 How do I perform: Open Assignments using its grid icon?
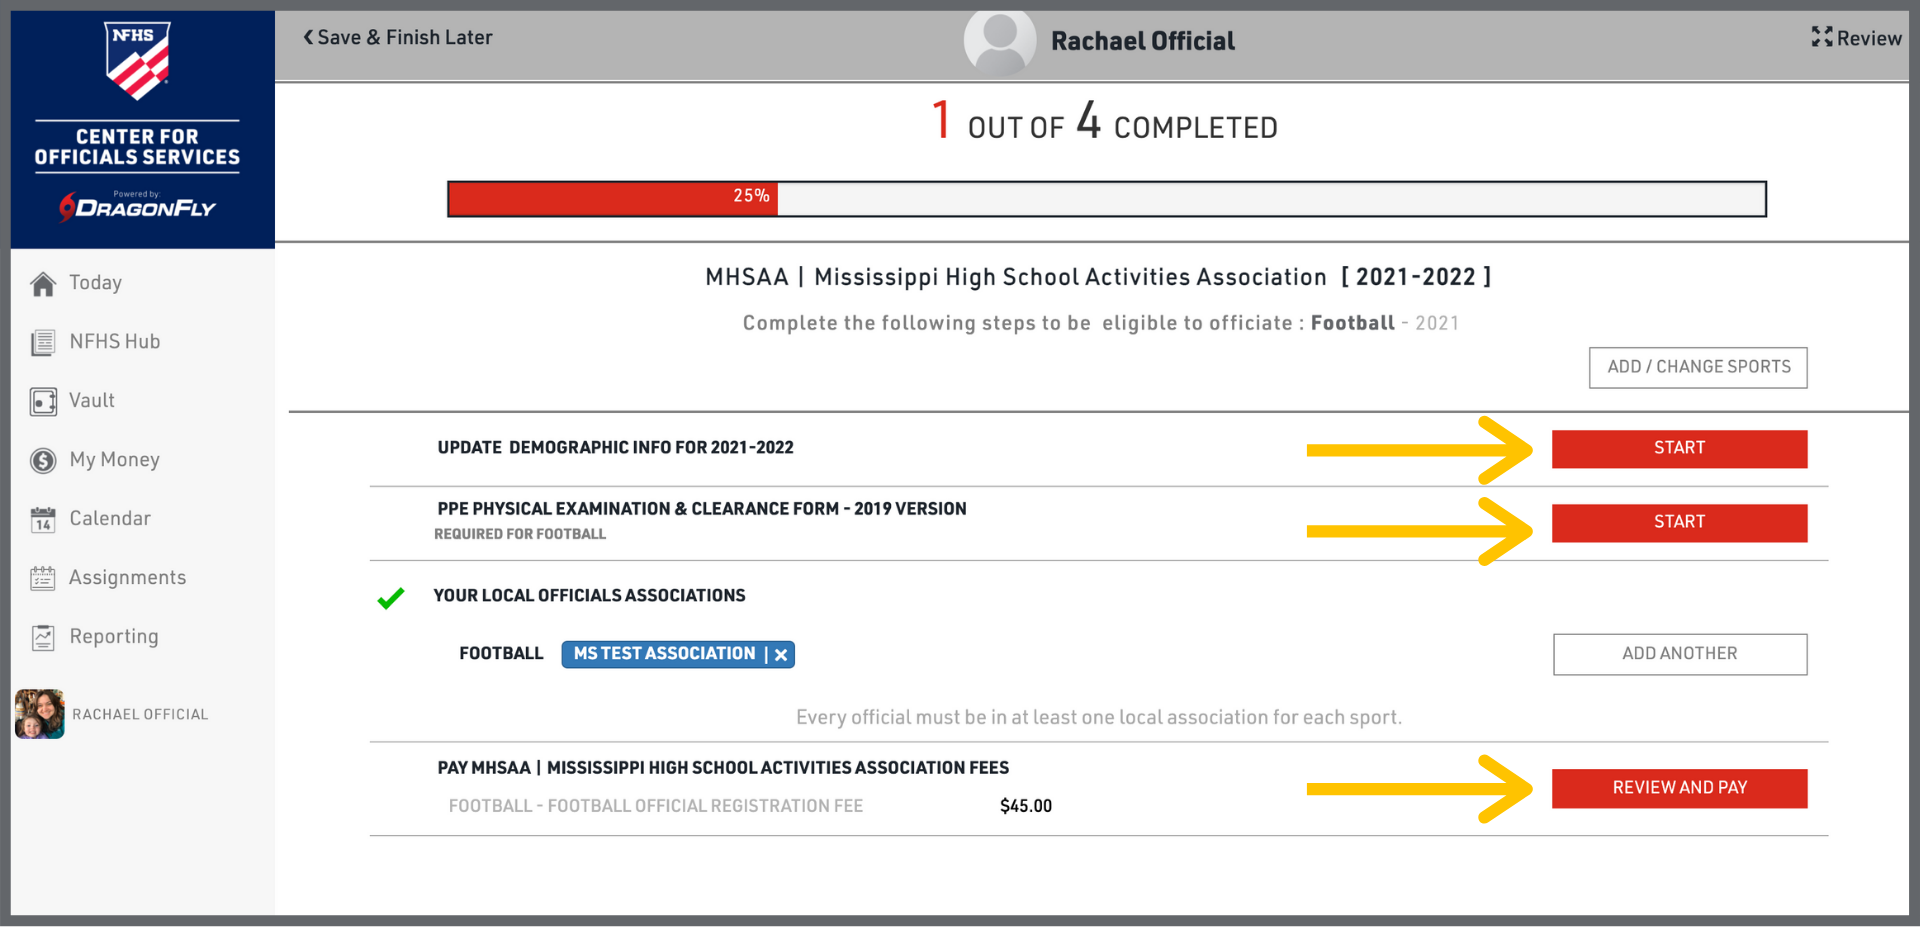[x=43, y=579]
